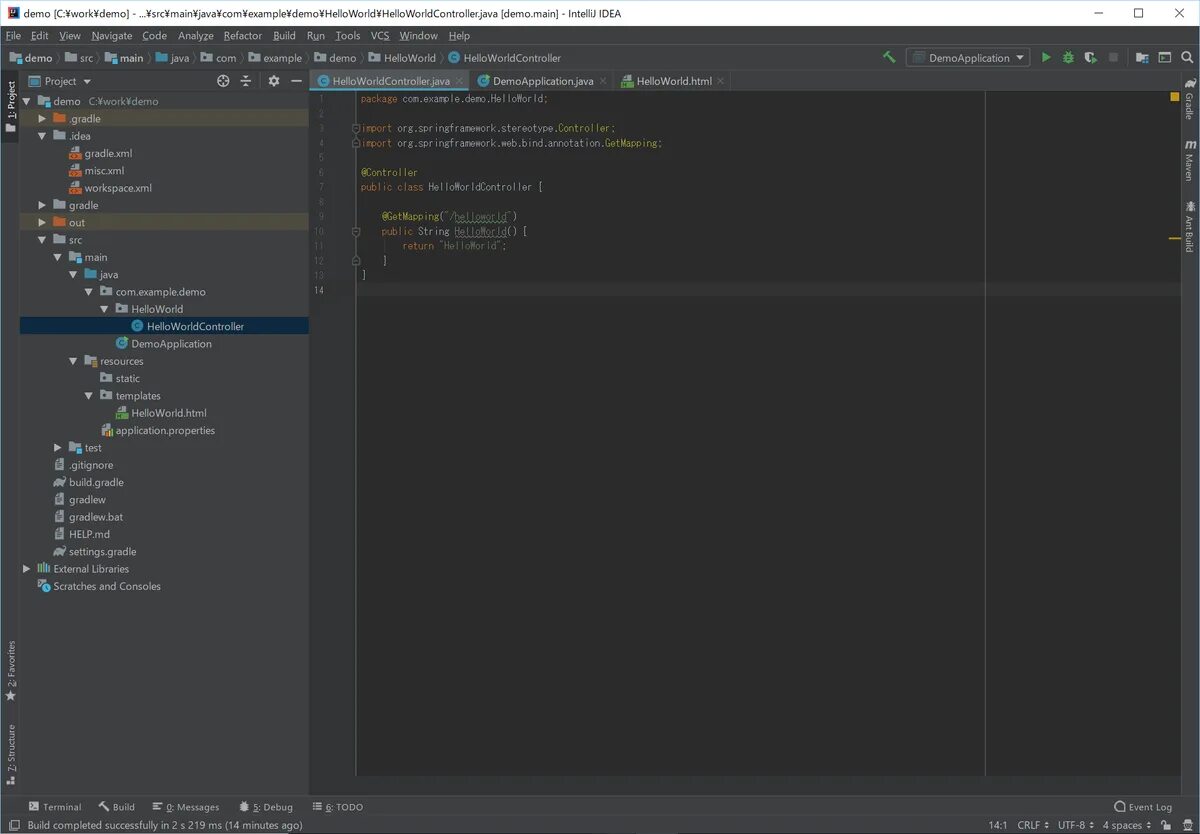Expand the .gradle folder
The image size is (1200, 834).
43,118
